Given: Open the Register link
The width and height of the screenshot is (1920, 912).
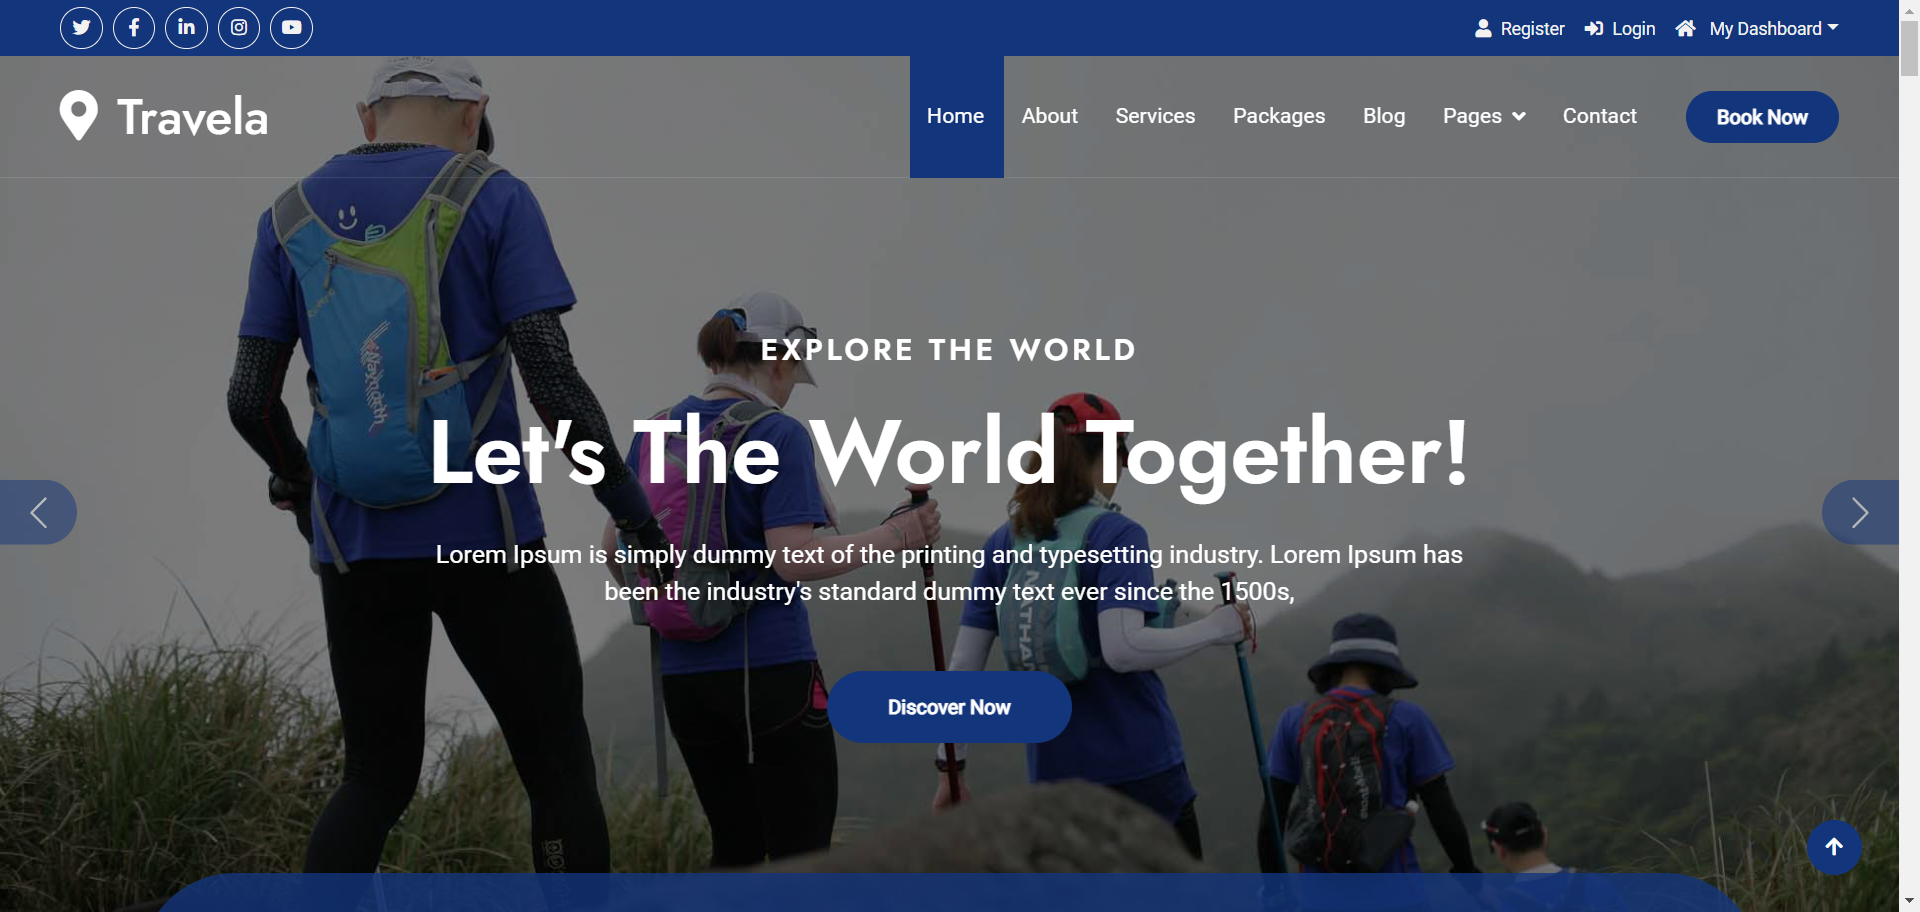Looking at the screenshot, I should [x=1520, y=29].
